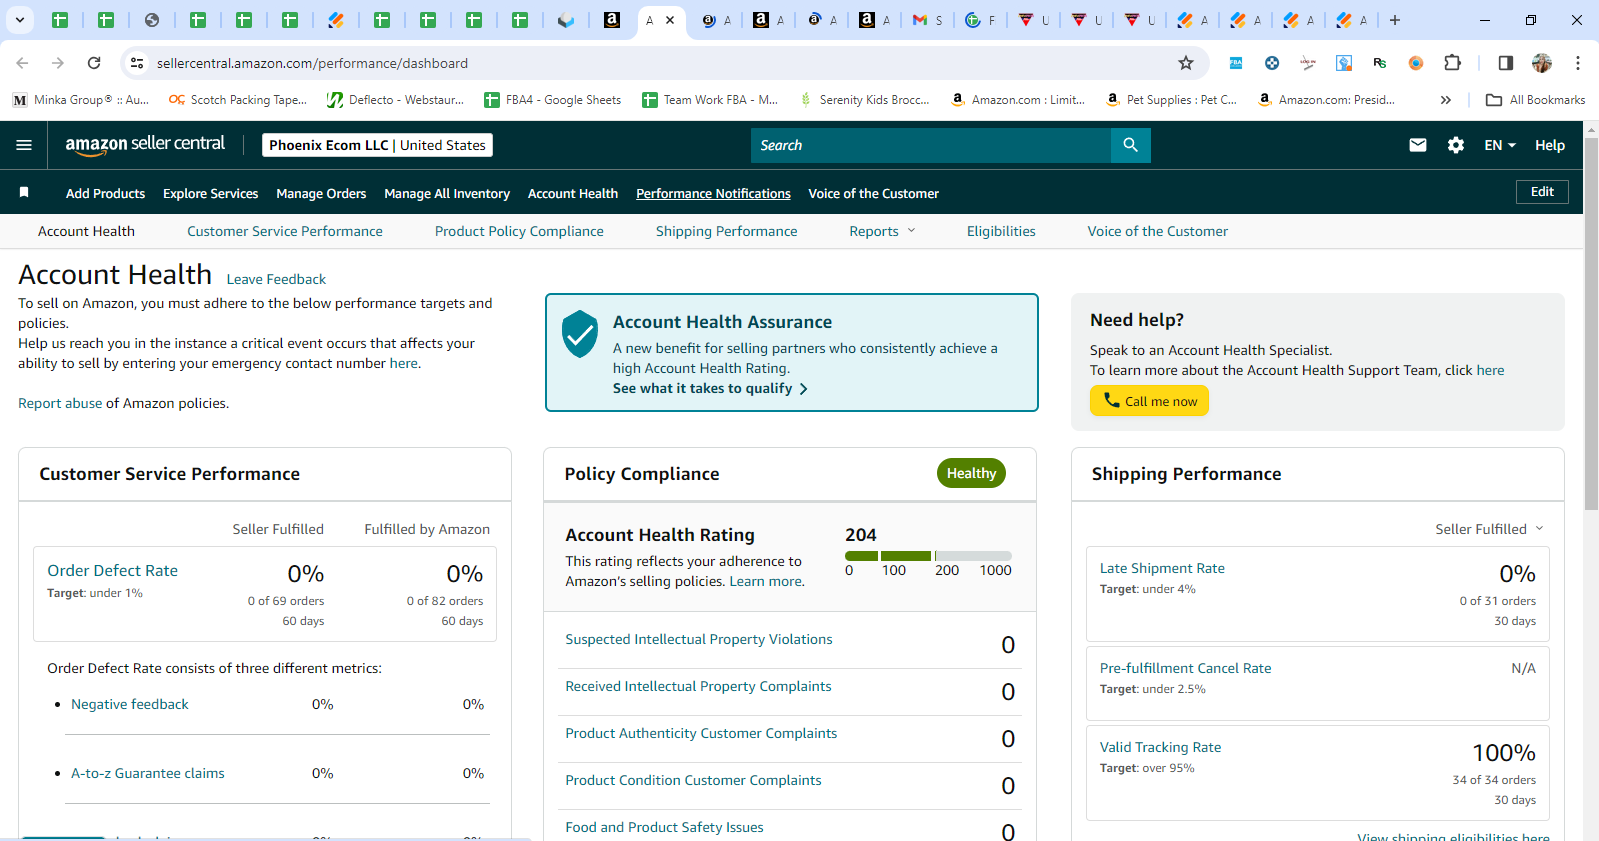Open the Late Shipment Rate link
1599x841 pixels.
click(1162, 568)
